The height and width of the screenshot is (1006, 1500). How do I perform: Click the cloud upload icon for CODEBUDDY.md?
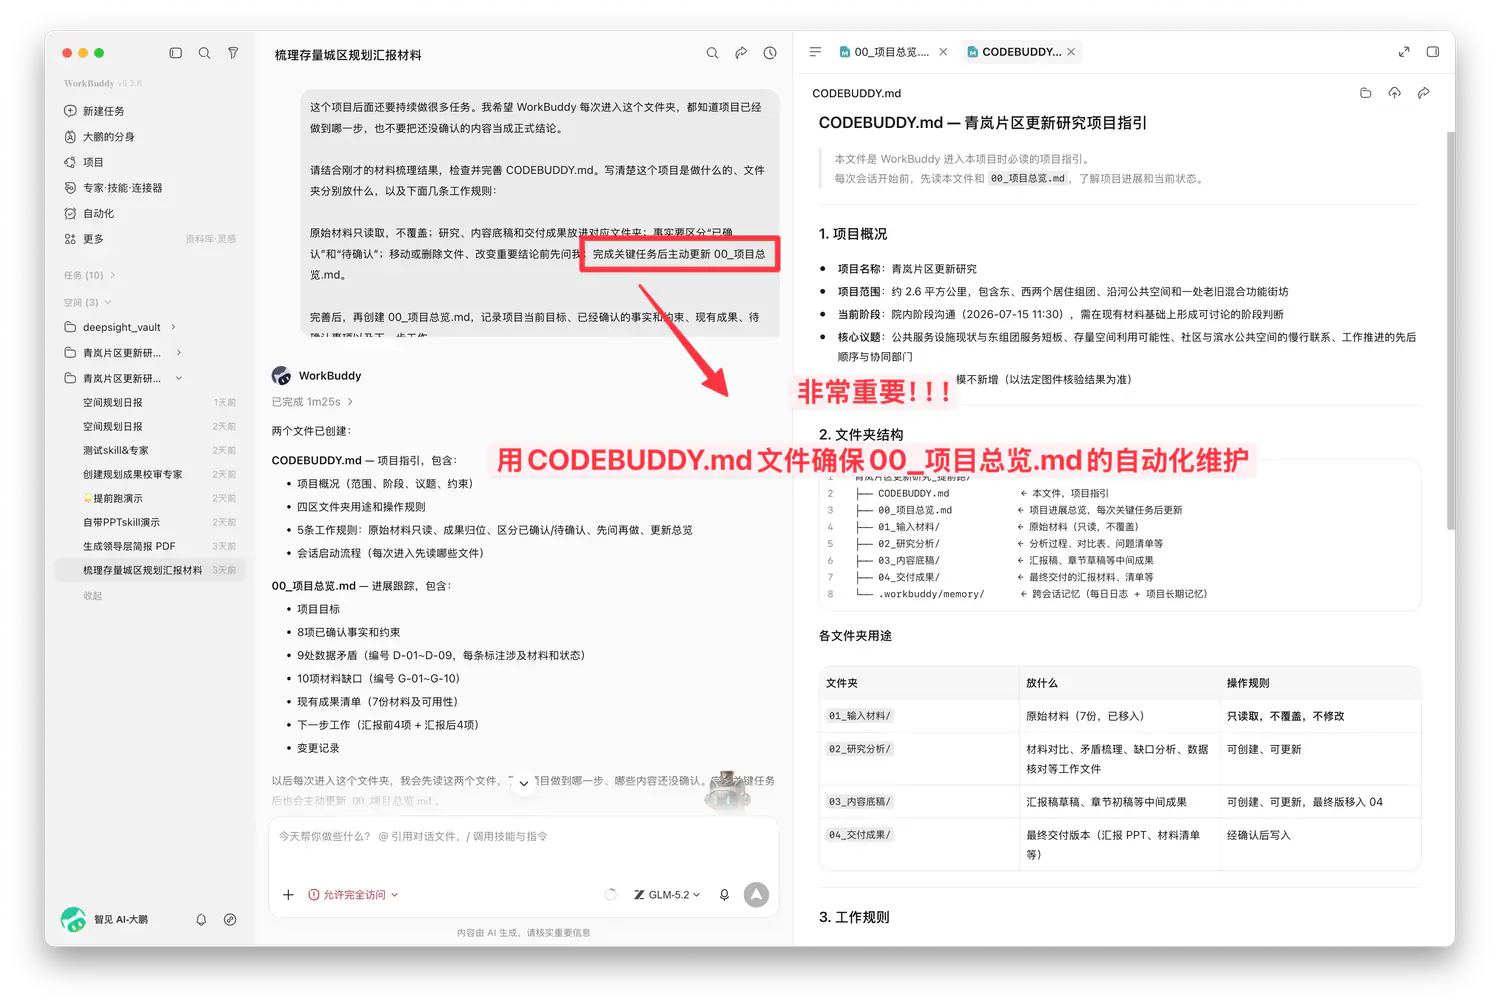[1395, 93]
